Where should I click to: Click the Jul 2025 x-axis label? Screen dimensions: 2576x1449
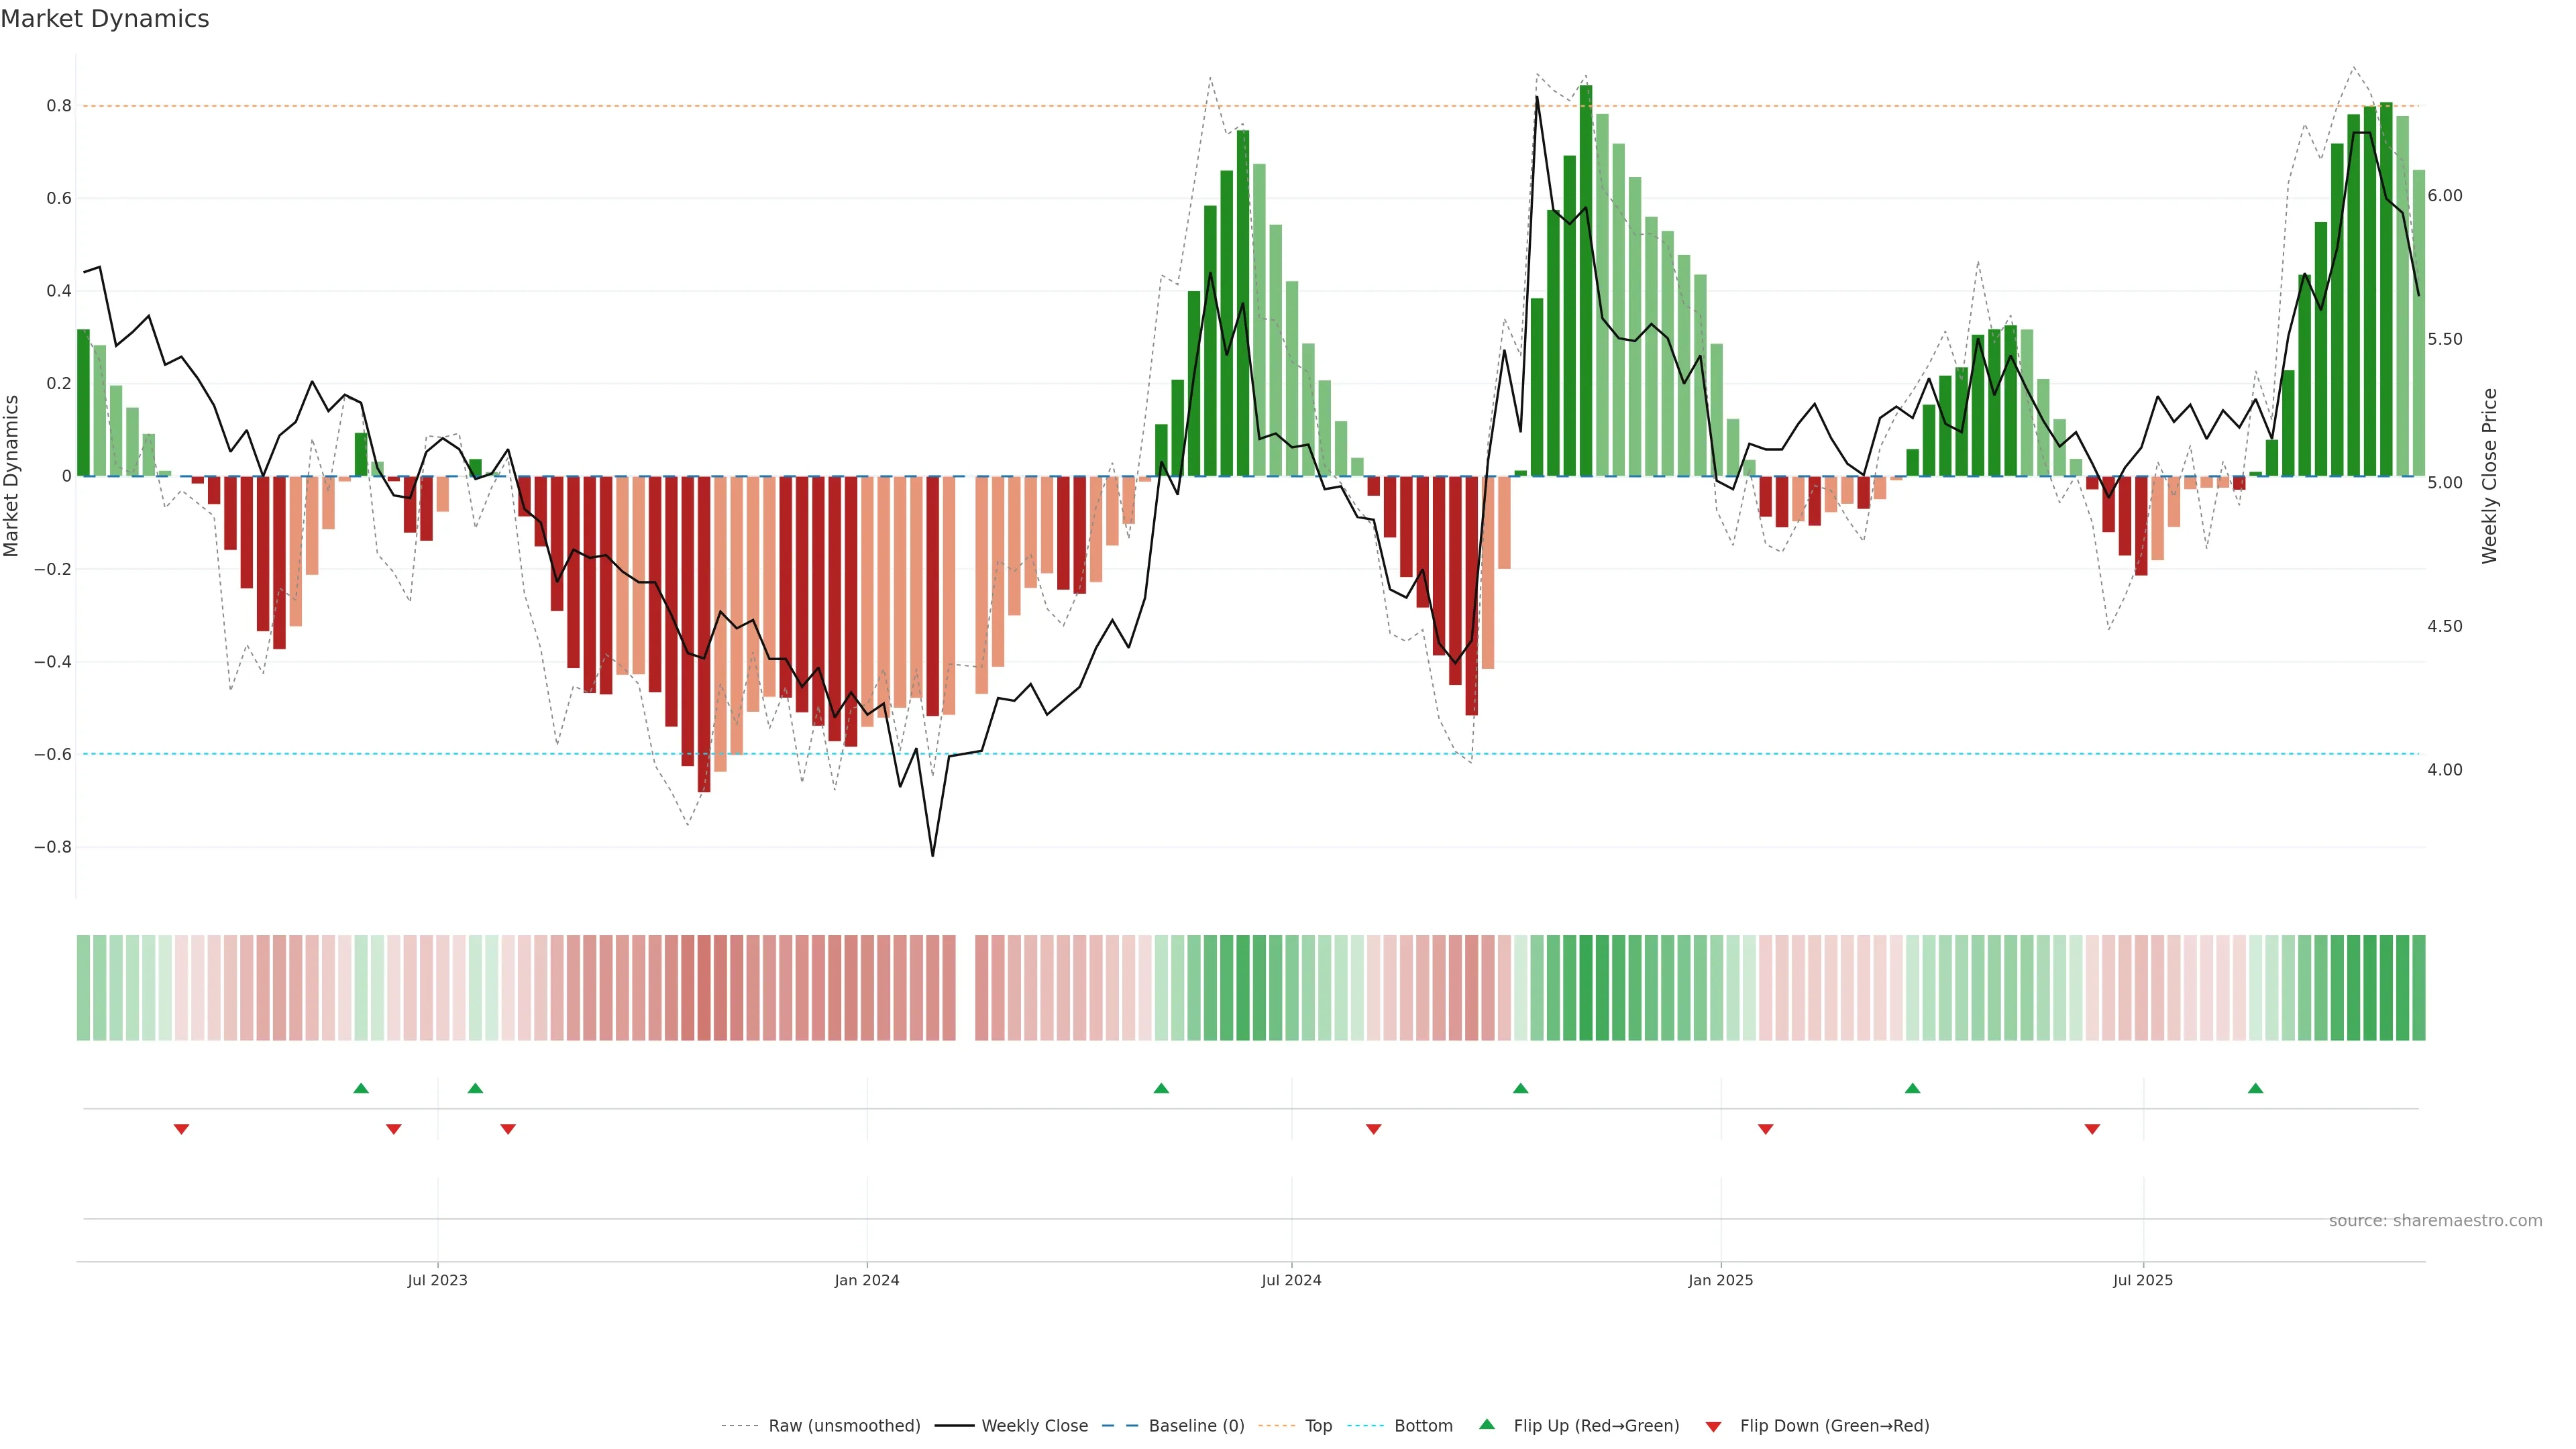[x=2143, y=1280]
